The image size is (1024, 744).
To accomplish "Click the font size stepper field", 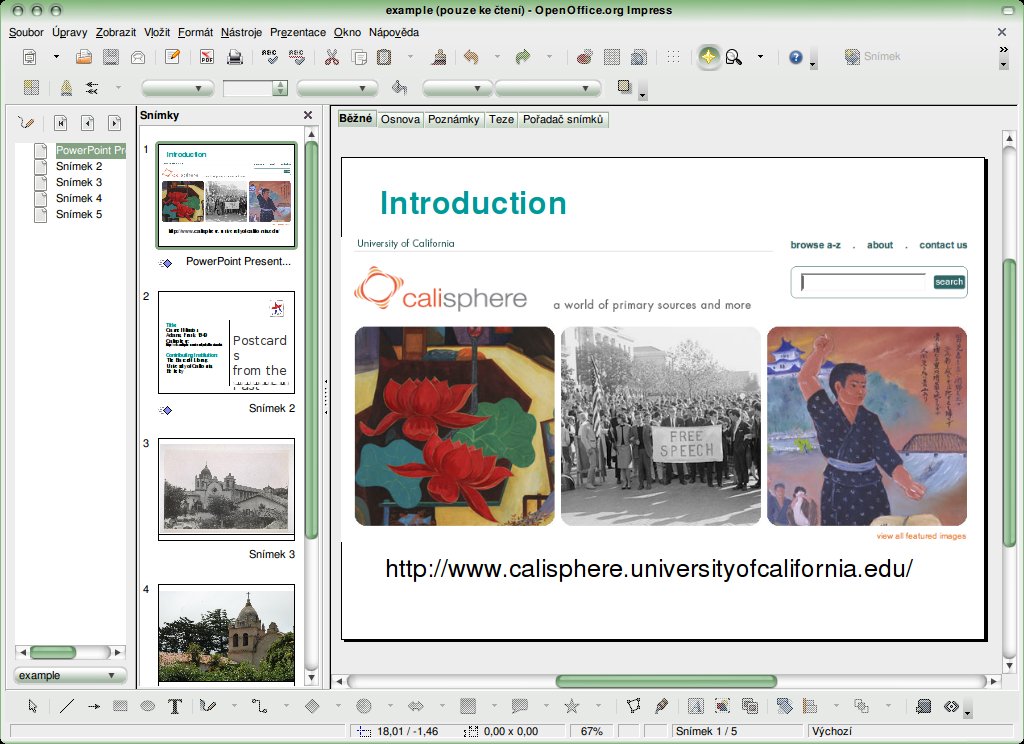I will tap(255, 88).
